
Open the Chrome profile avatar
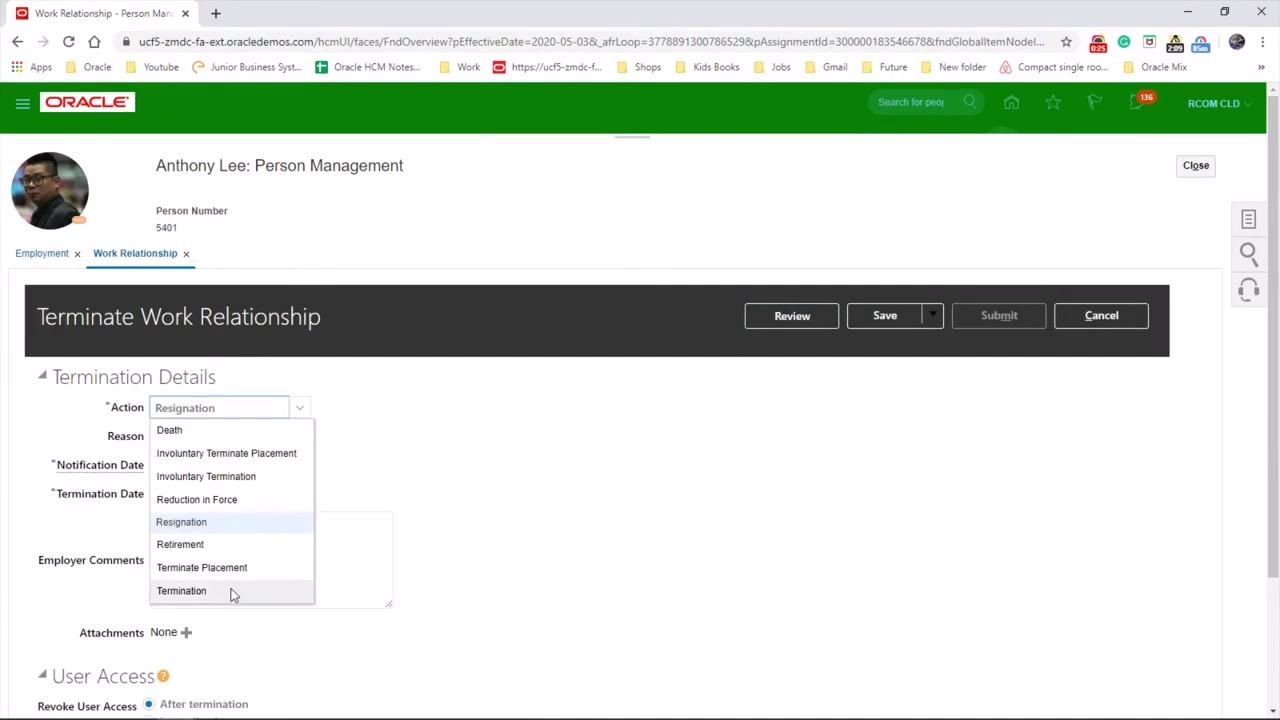click(1237, 42)
